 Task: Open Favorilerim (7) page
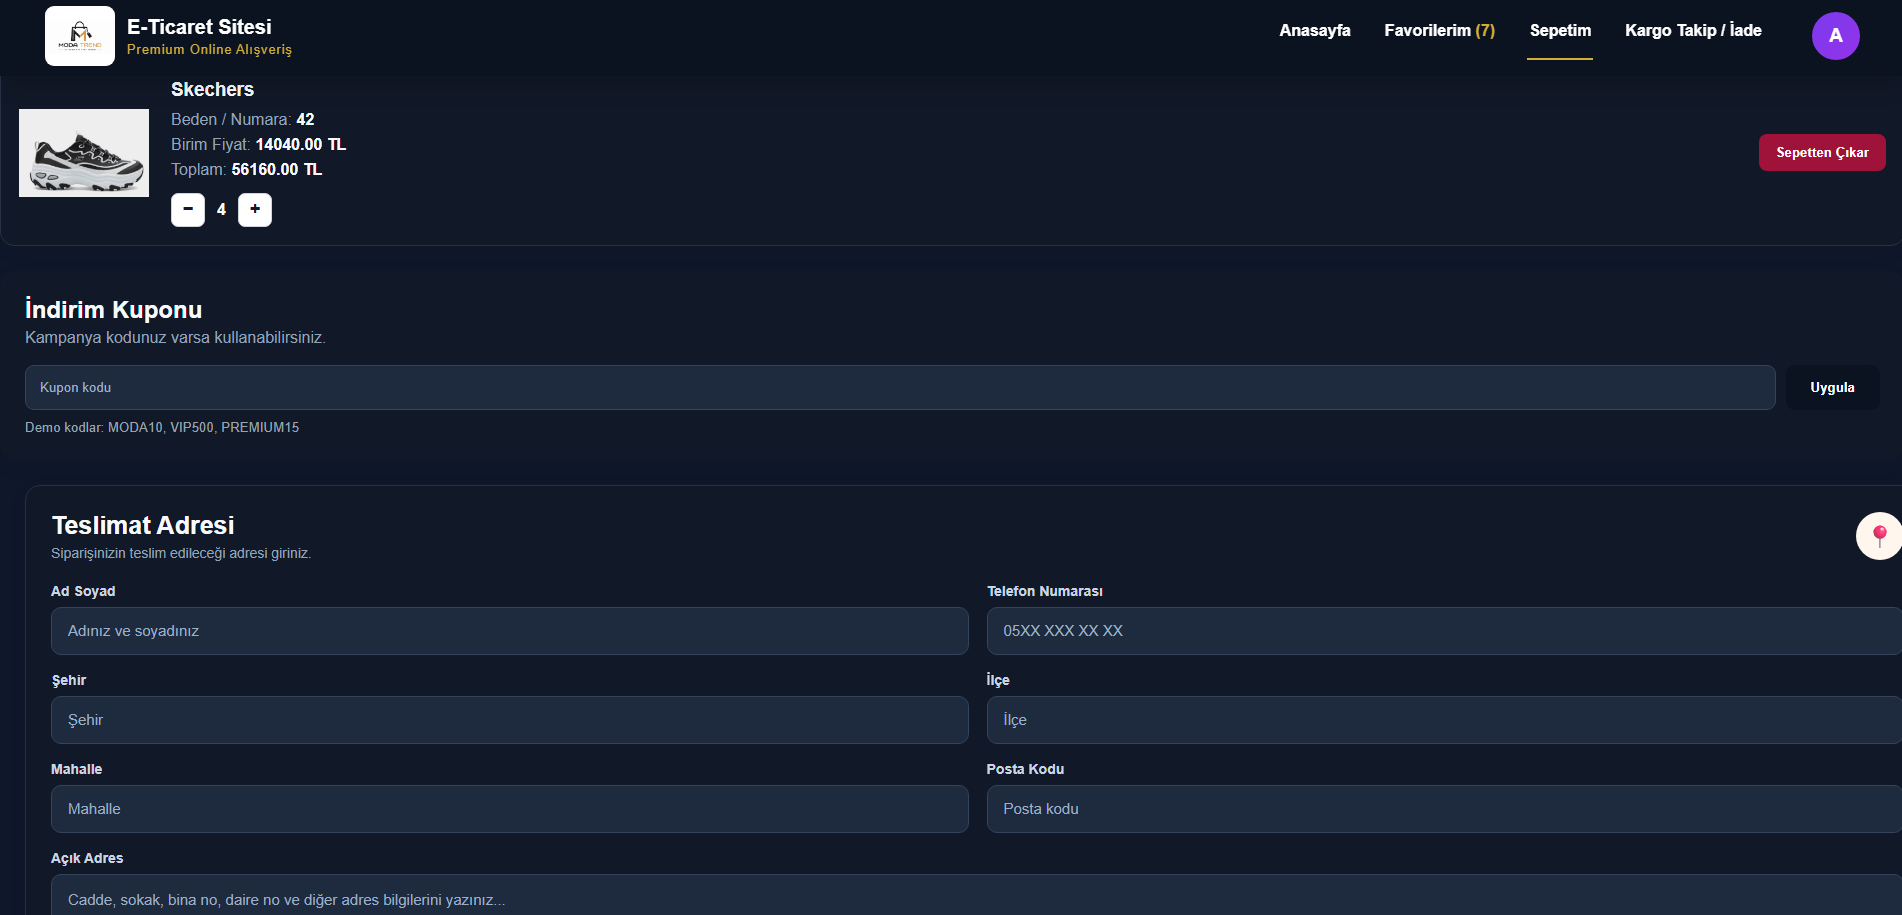[x=1439, y=30]
